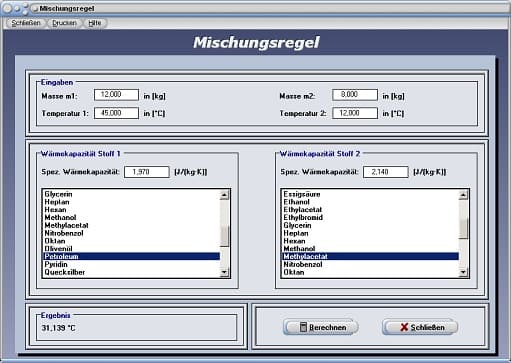Click Stoff 2 list scroll up arrow
The image size is (511, 363).
click(x=463, y=195)
